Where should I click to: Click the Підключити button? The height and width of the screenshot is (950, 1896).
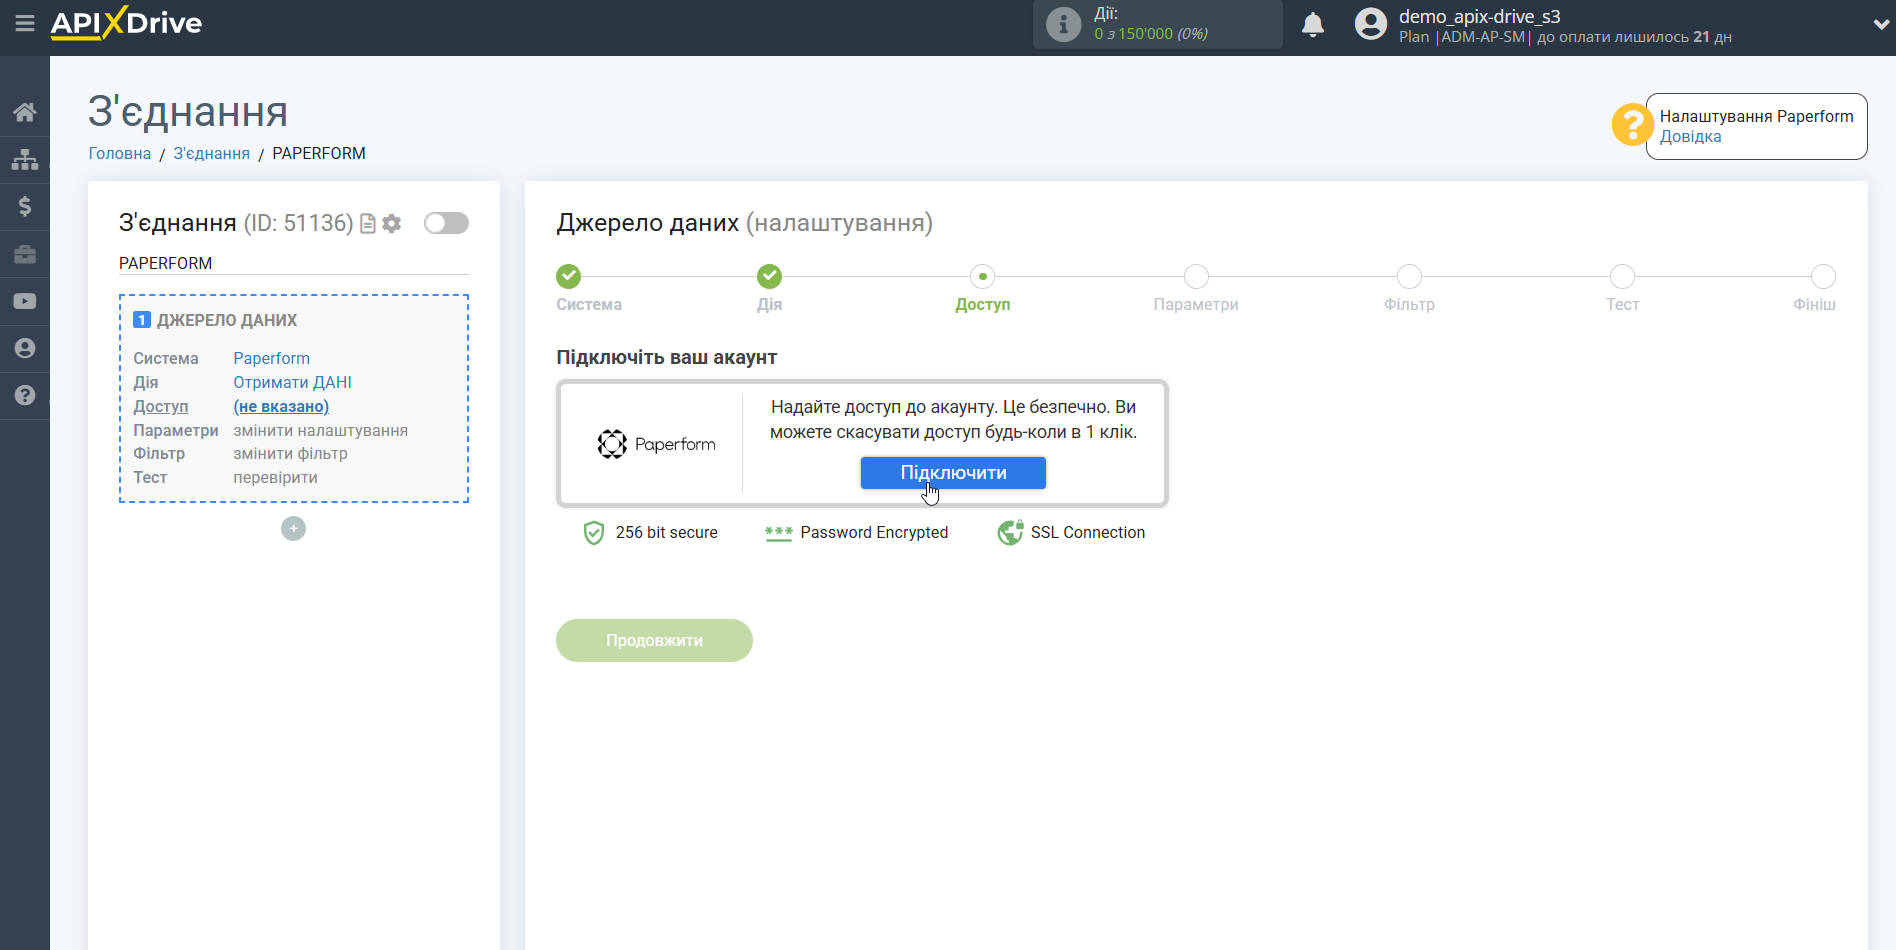(953, 473)
